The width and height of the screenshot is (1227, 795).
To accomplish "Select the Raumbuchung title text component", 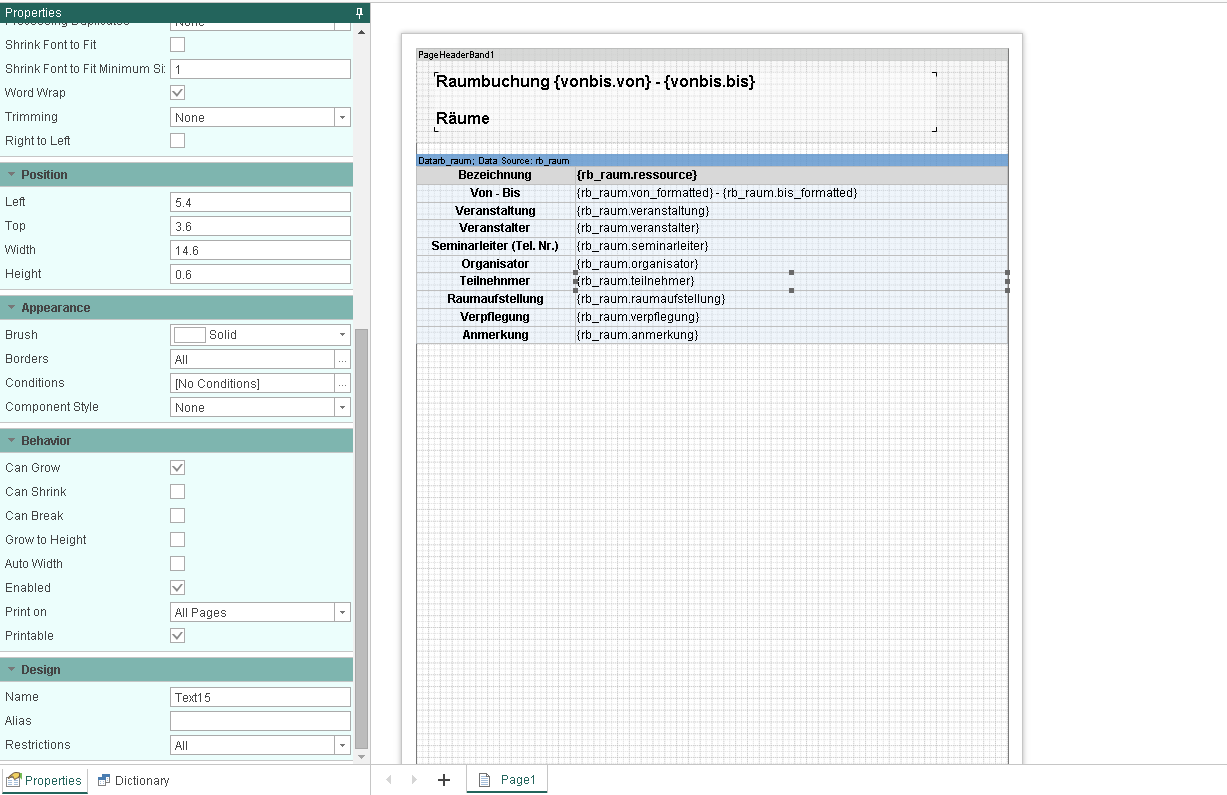I will (686, 100).
